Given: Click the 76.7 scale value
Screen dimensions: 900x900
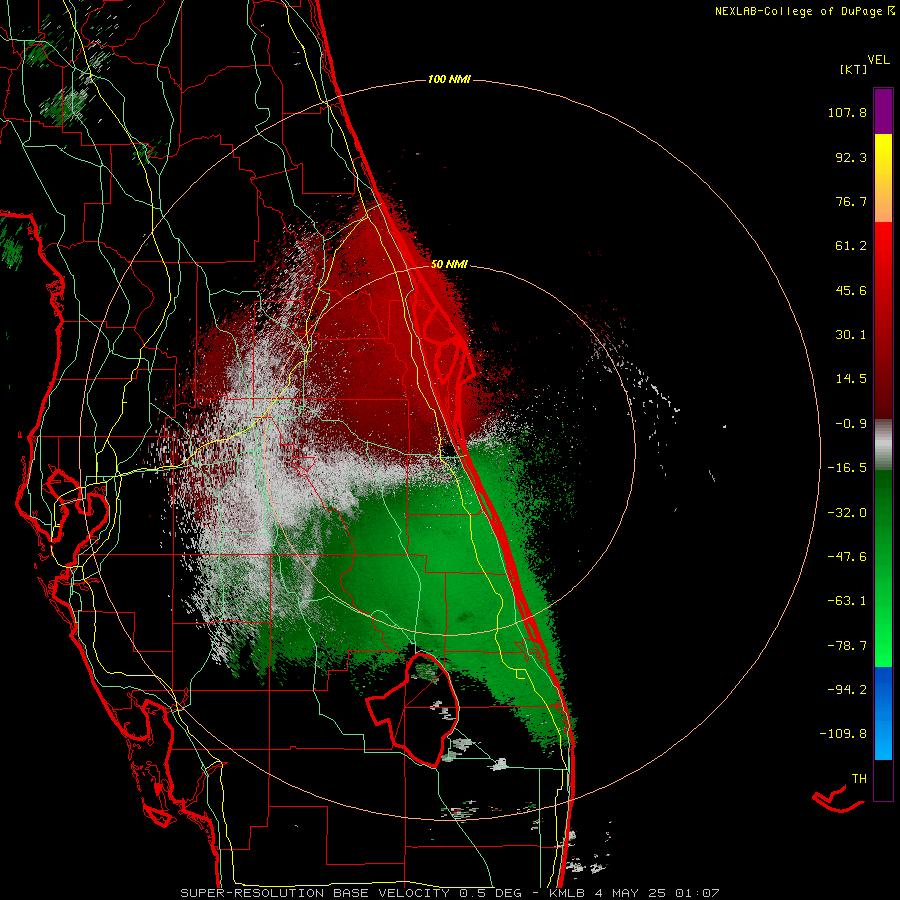Looking at the screenshot, I should [851, 201].
